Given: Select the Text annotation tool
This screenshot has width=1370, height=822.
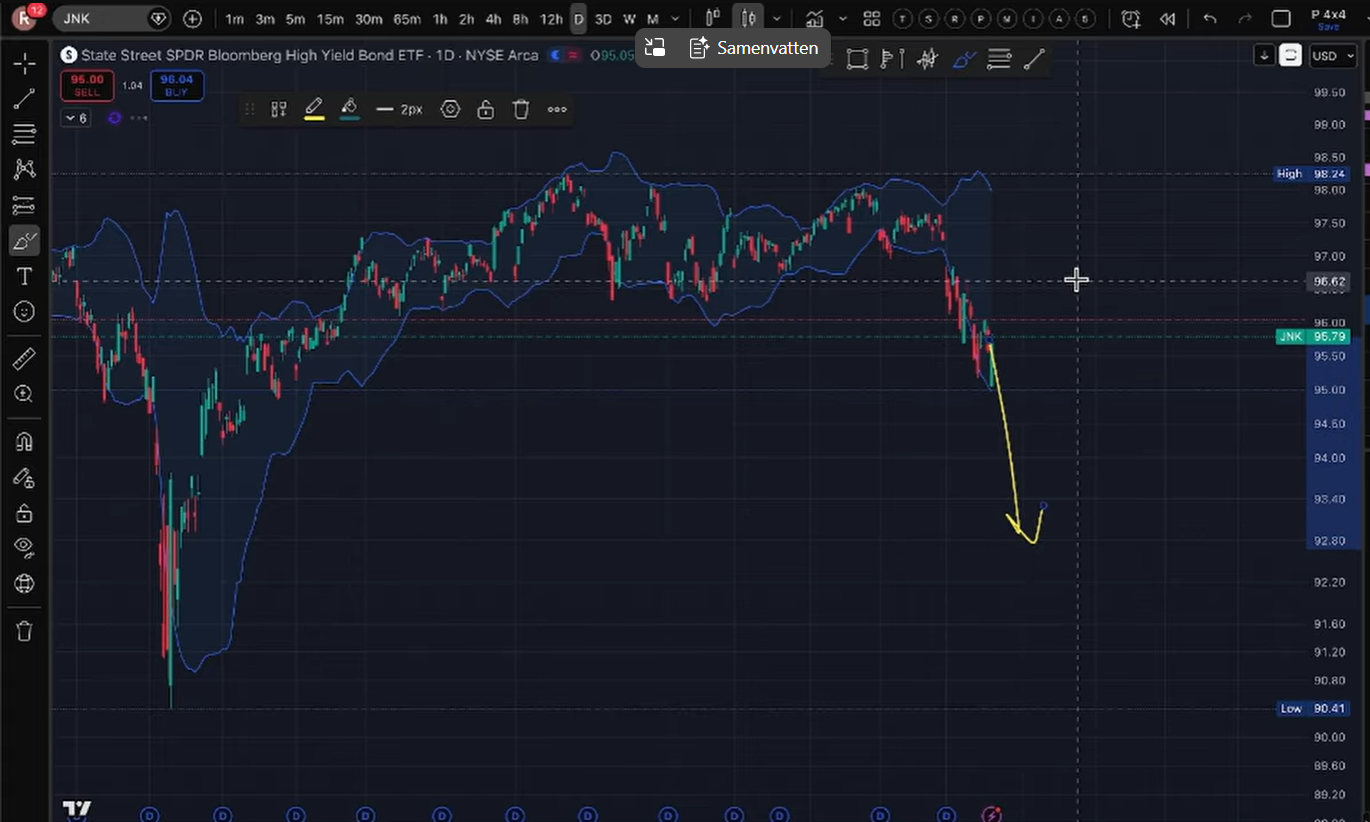Looking at the screenshot, I should coord(25,276).
